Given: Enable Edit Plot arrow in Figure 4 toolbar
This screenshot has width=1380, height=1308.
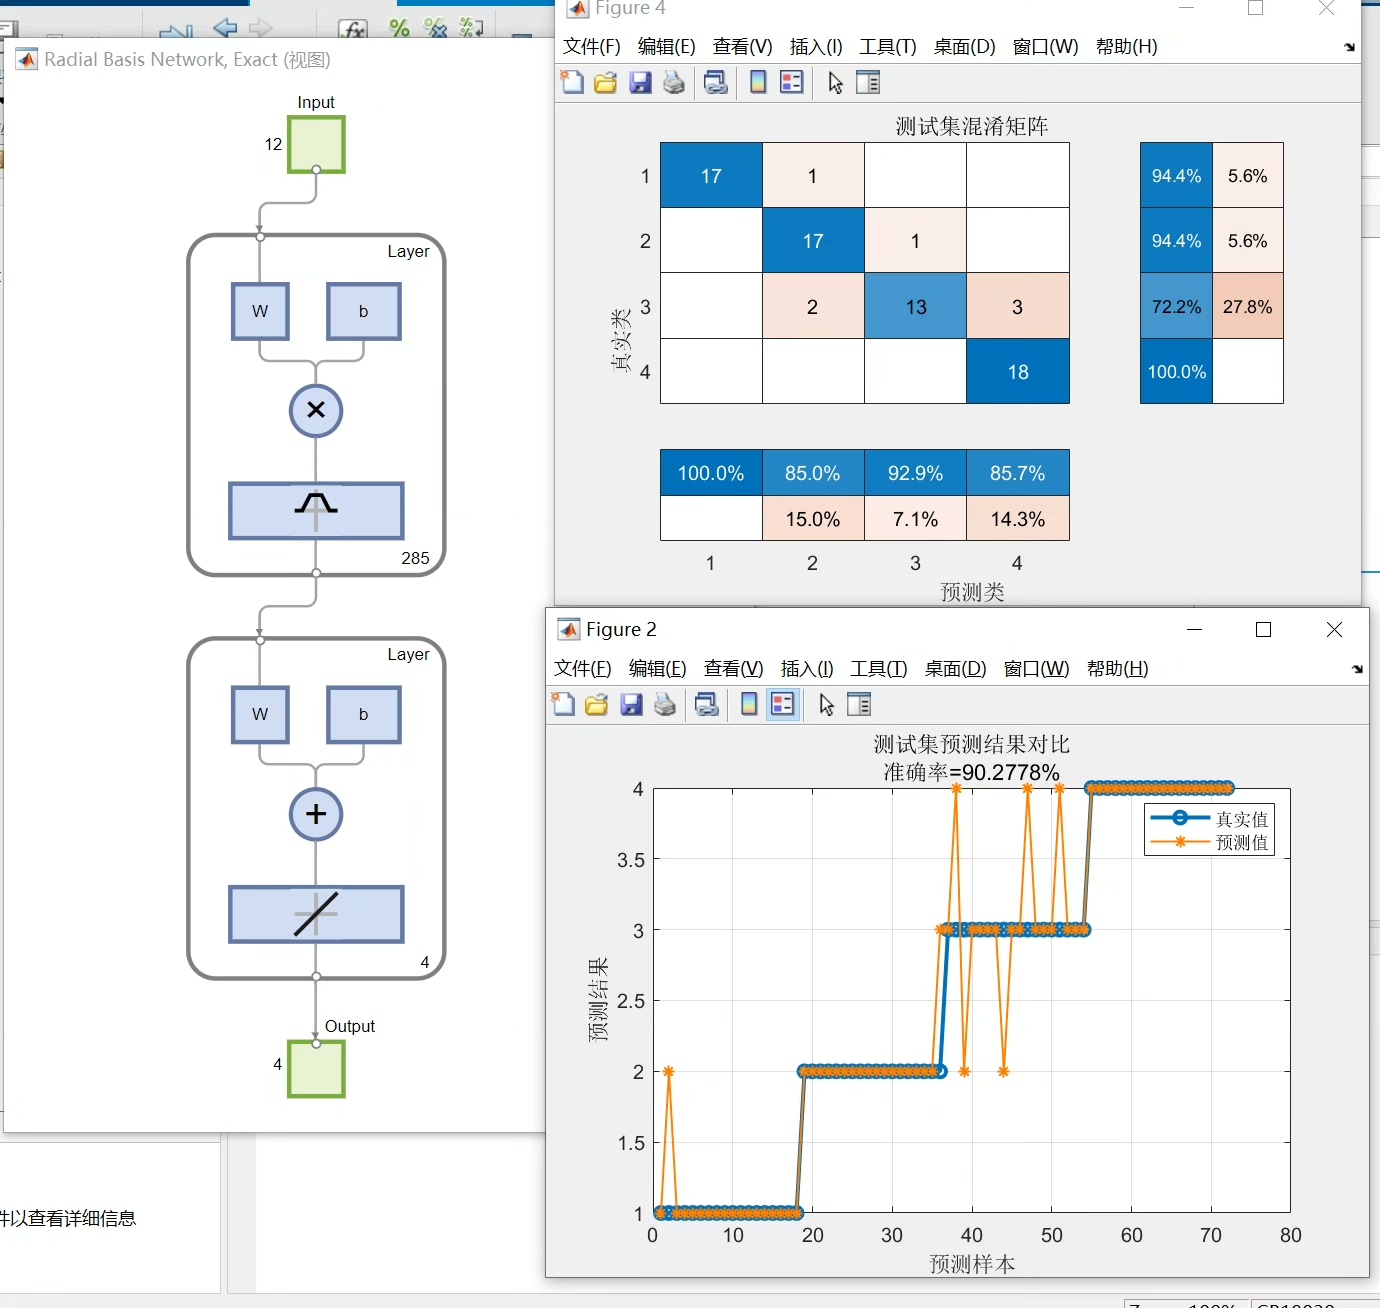Looking at the screenshot, I should click(x=835, y=83).
